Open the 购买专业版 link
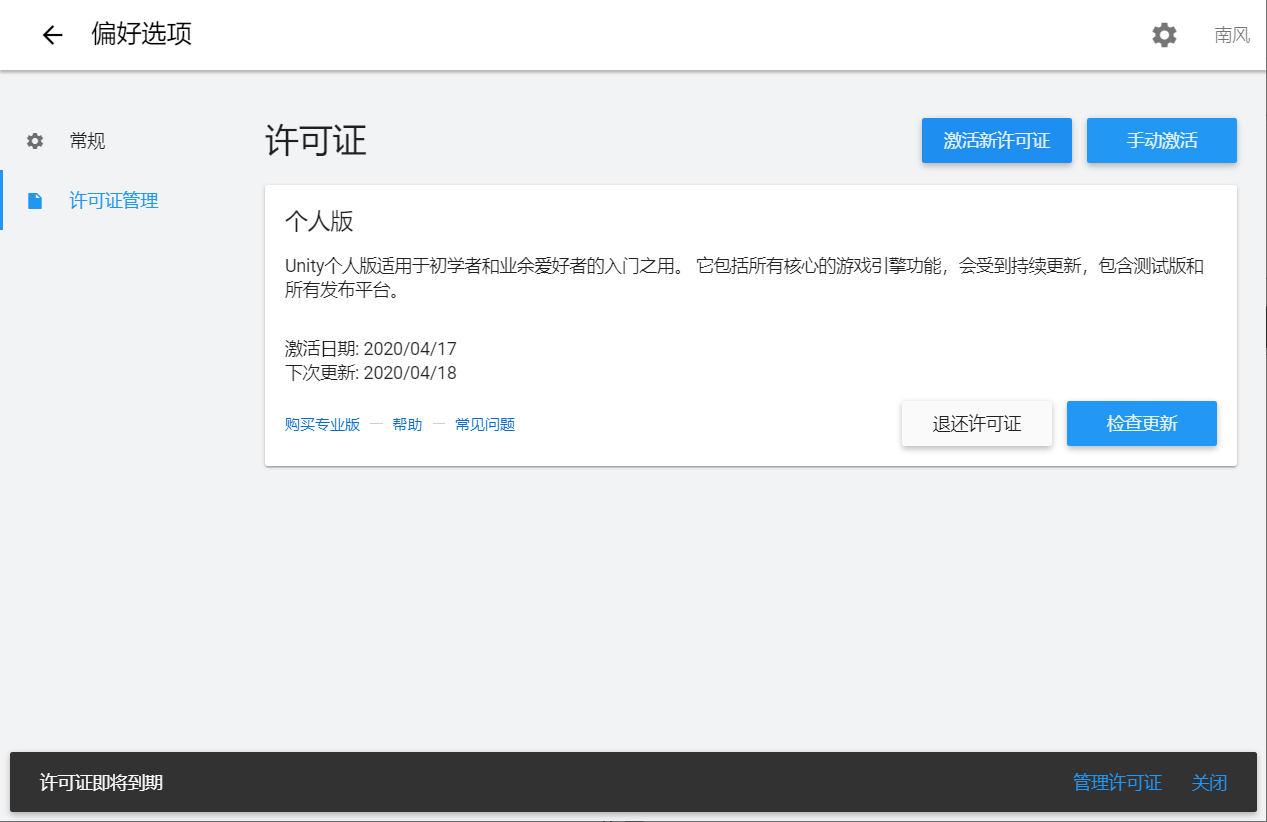This screenshot has width=1267, height=822. tap(321, 423)
